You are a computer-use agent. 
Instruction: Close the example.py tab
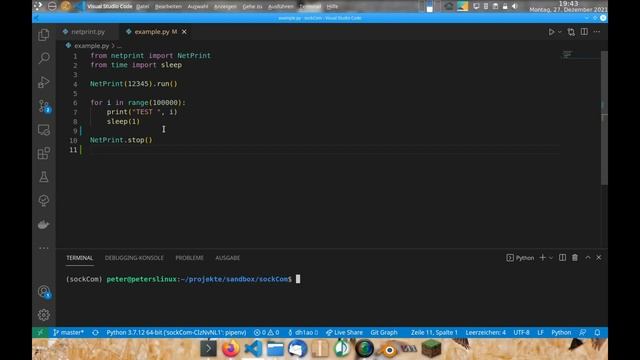pos(184,31)
